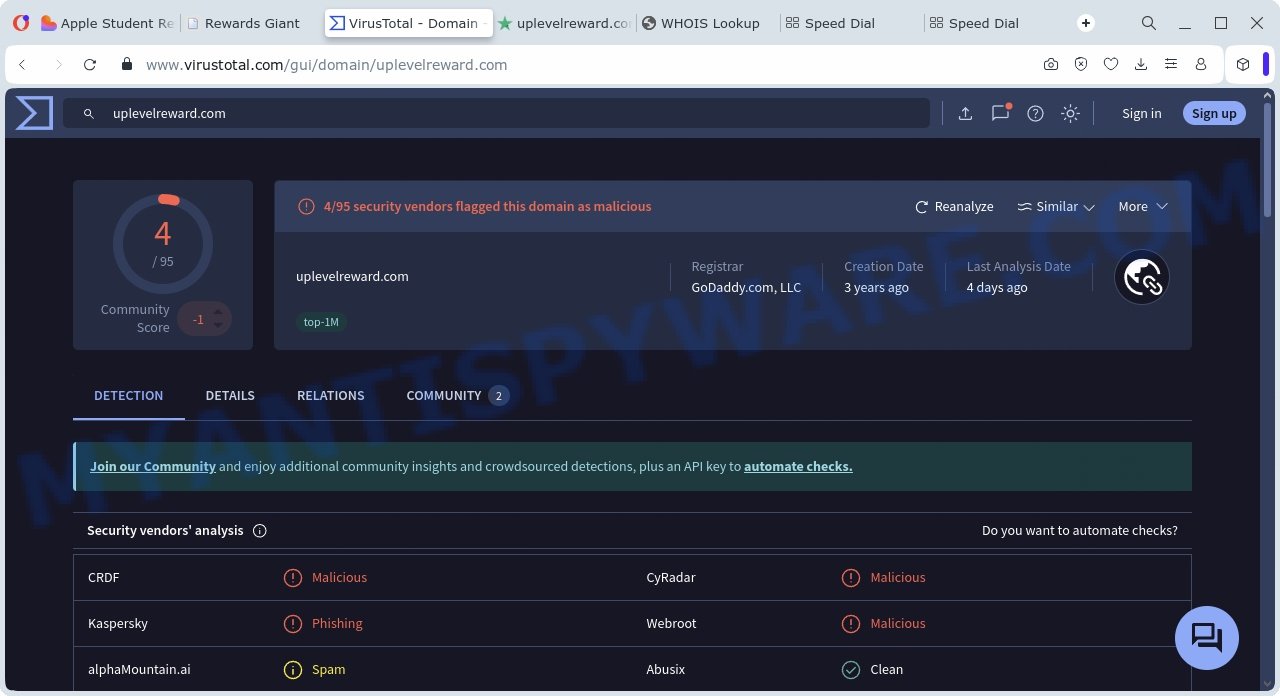The height and width of the screenshot is (696, 1280).
Task: Open the browser downloads icon
Action: (1140, 64)
